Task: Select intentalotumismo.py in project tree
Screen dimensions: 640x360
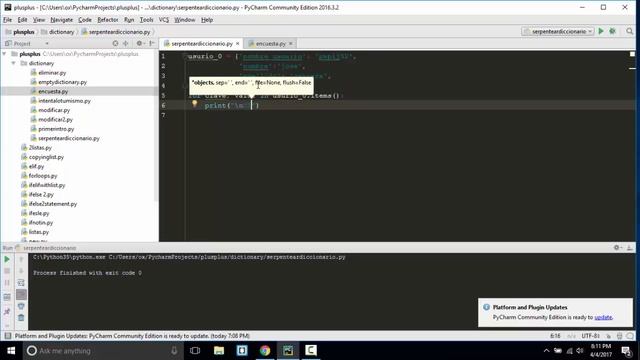Action: tap(64, 101)
